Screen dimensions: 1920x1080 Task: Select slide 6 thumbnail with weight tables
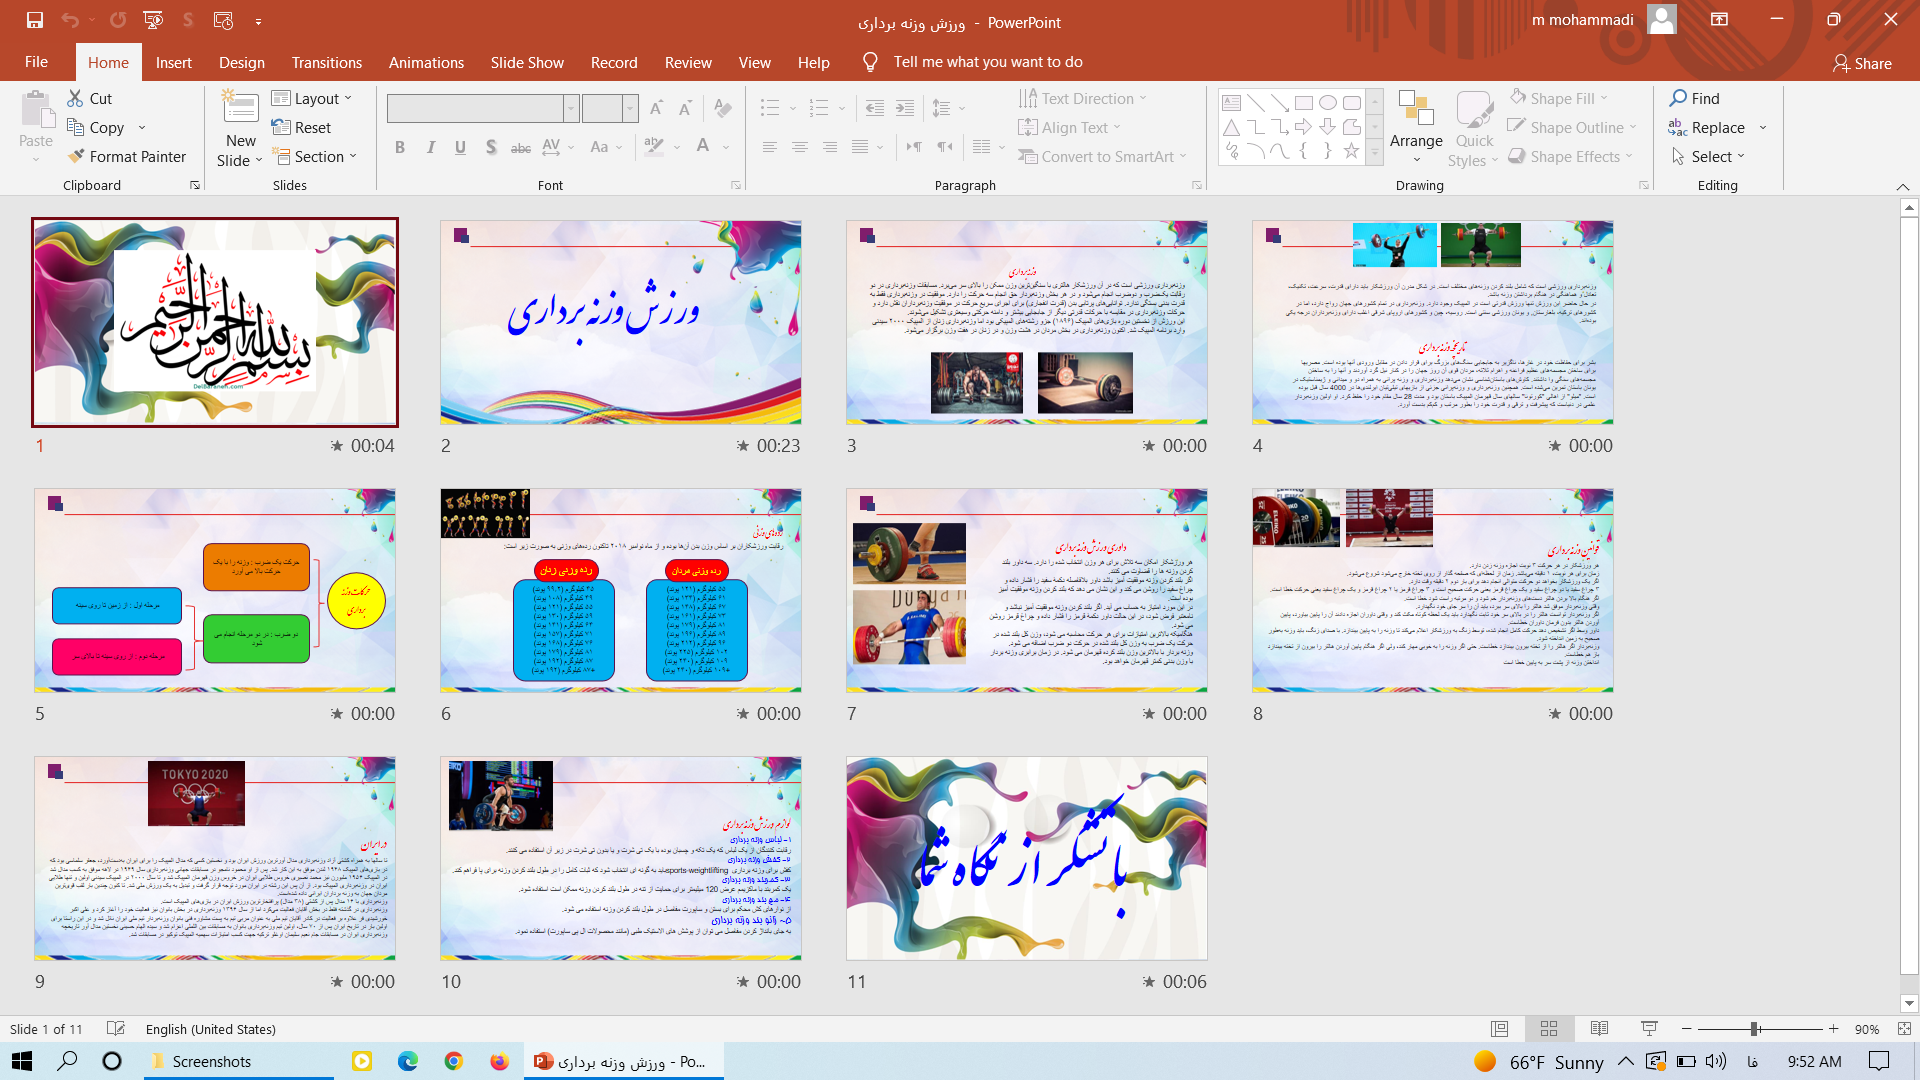[620, 590]
